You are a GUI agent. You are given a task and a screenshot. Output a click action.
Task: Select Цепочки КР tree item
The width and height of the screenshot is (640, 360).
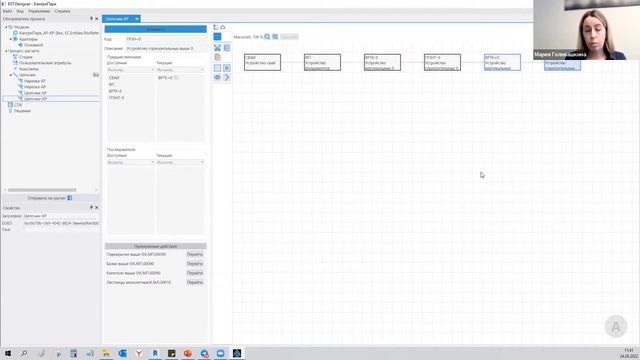(35, 99)
